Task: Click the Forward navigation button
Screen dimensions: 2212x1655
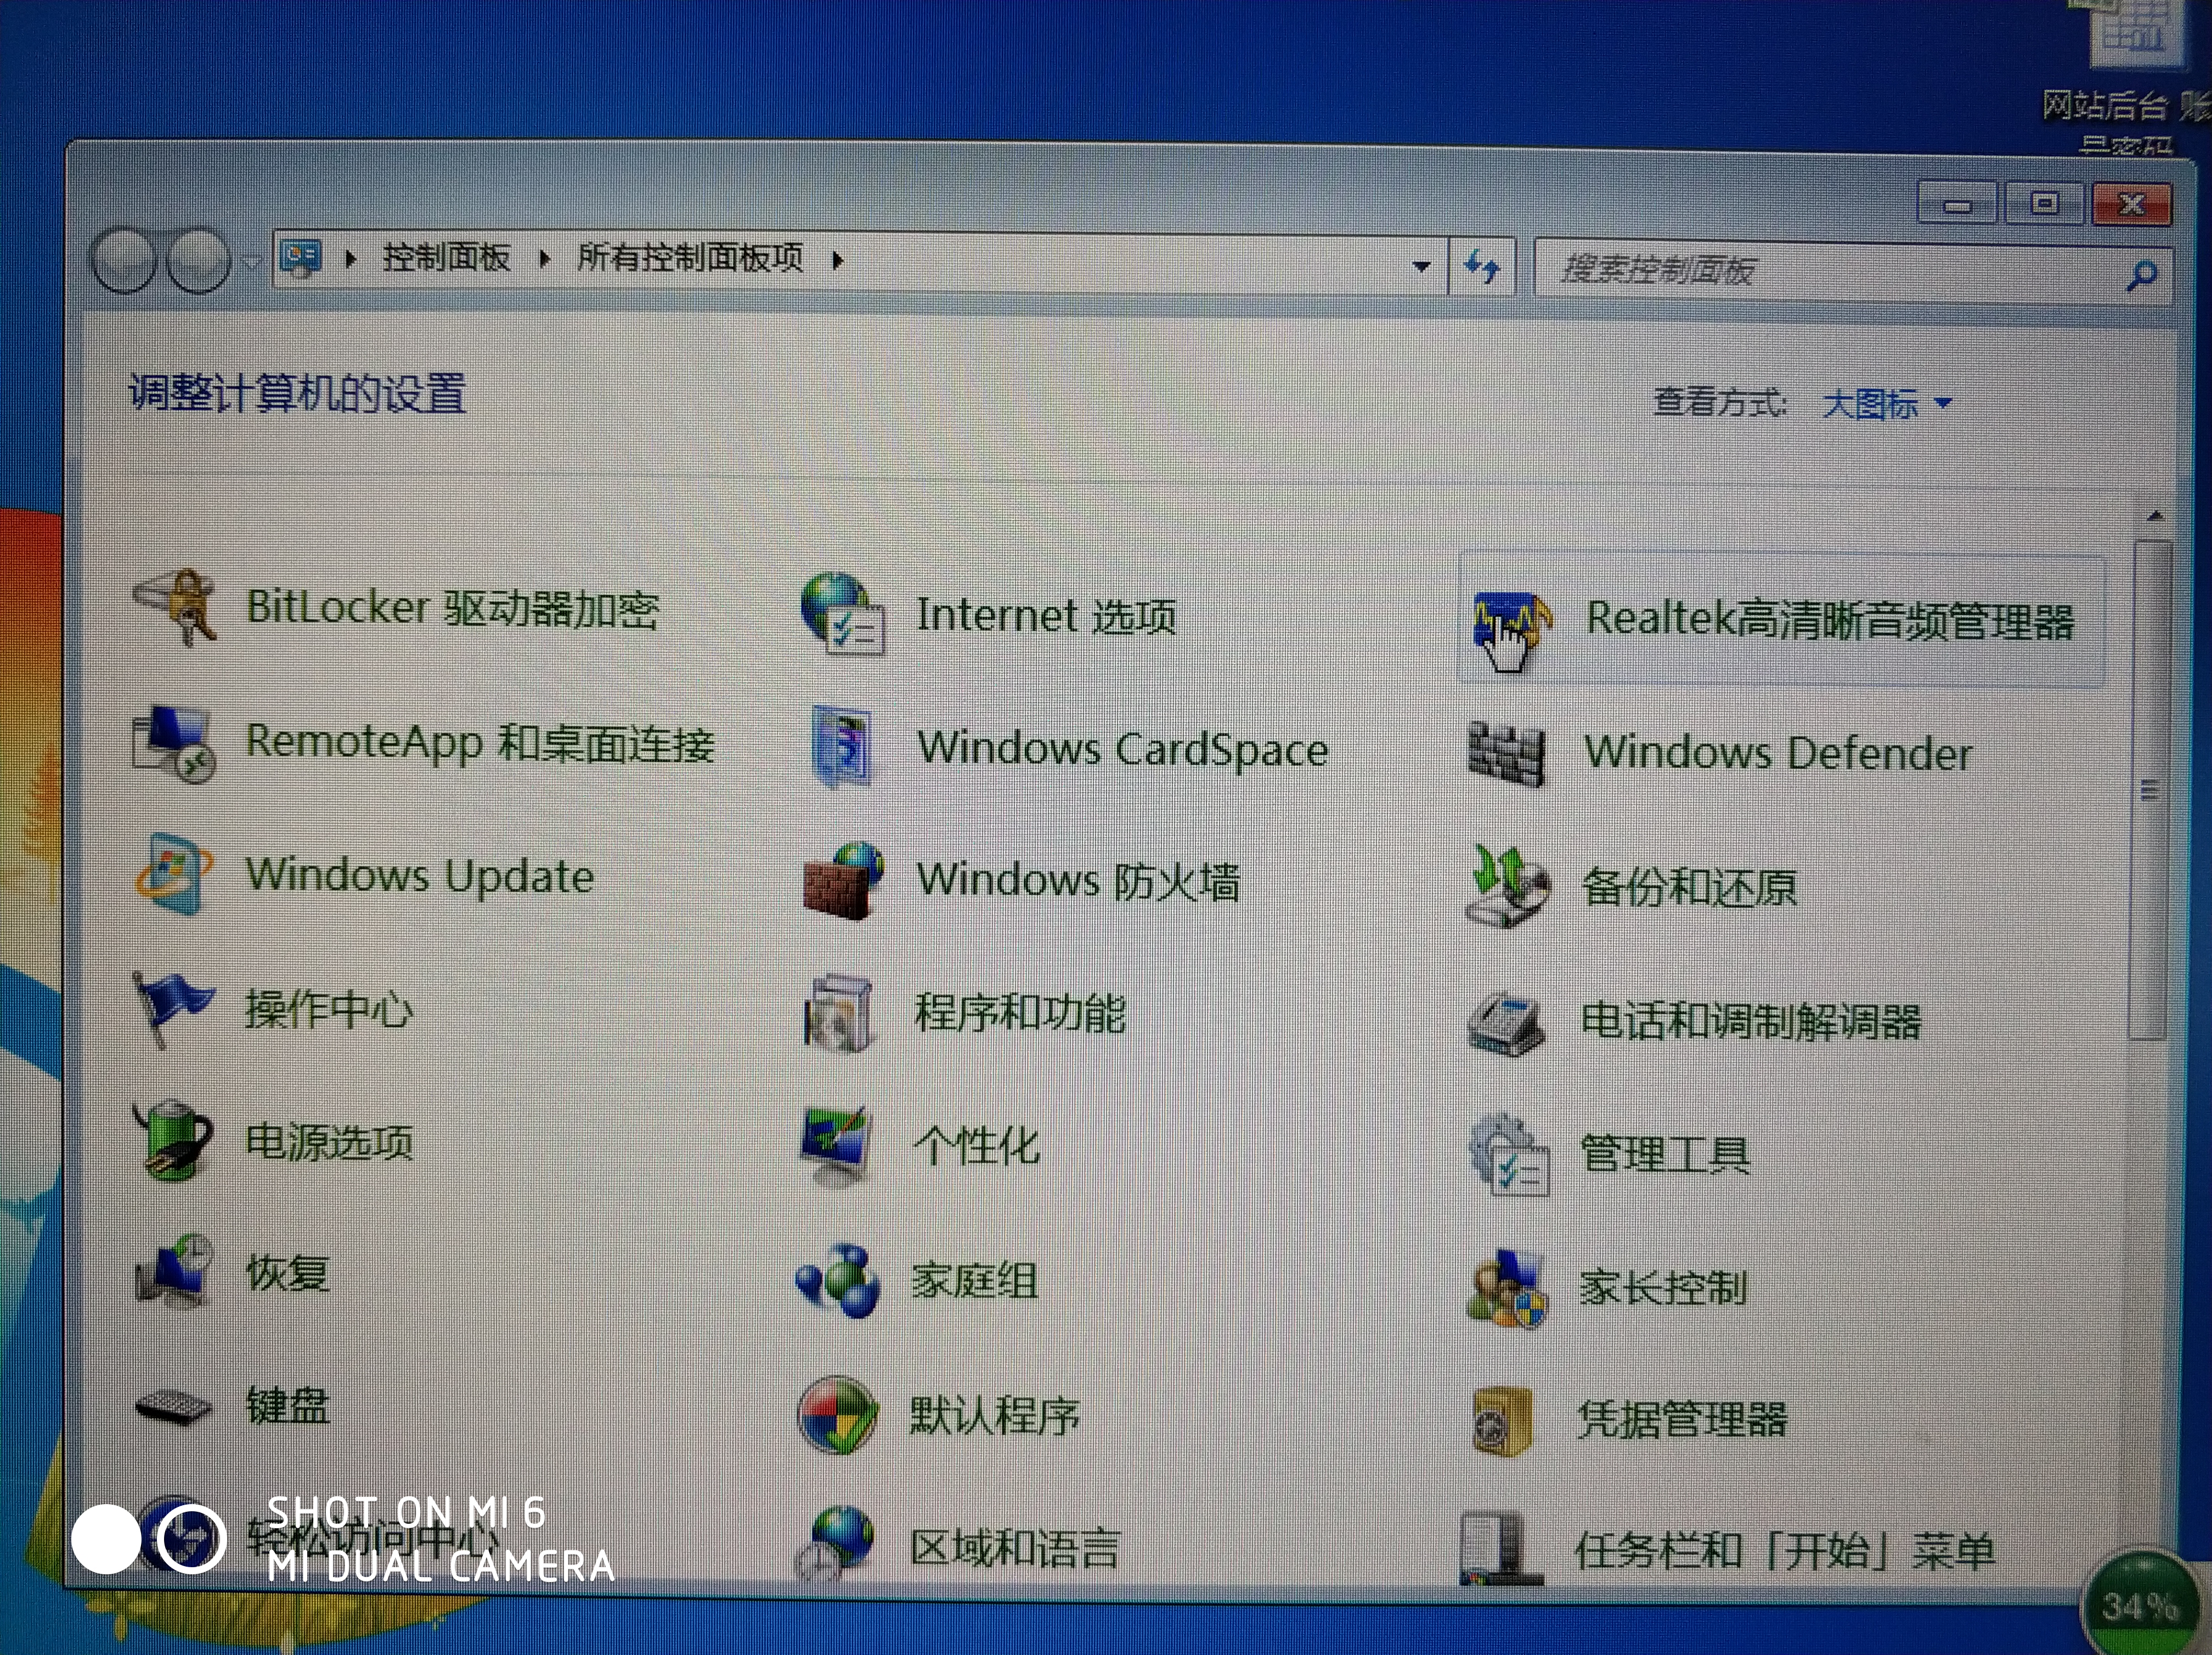Action: click(198, 260)
